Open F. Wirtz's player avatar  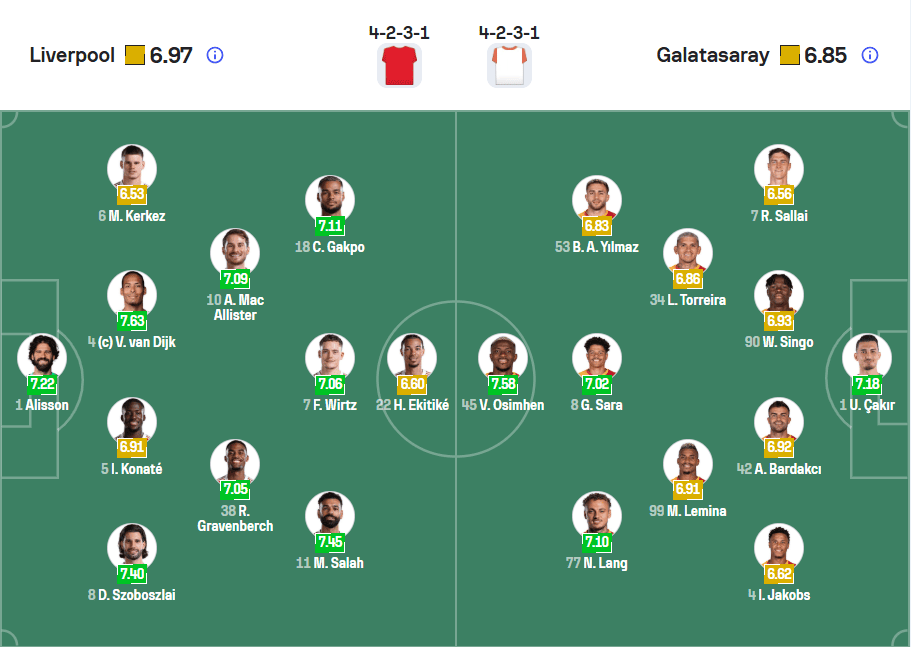[330, 357]
